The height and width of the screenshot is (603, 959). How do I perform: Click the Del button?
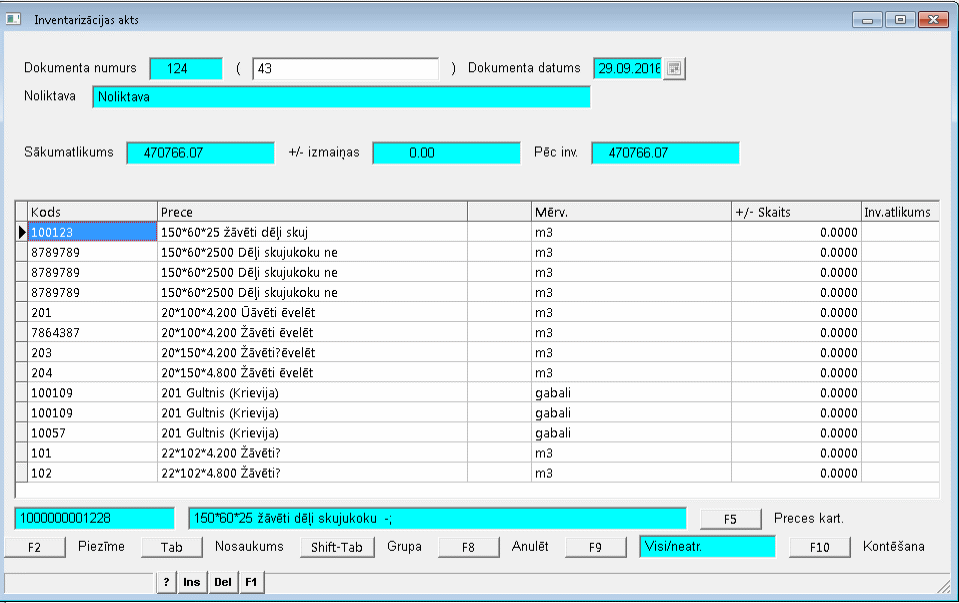[223, 582]
